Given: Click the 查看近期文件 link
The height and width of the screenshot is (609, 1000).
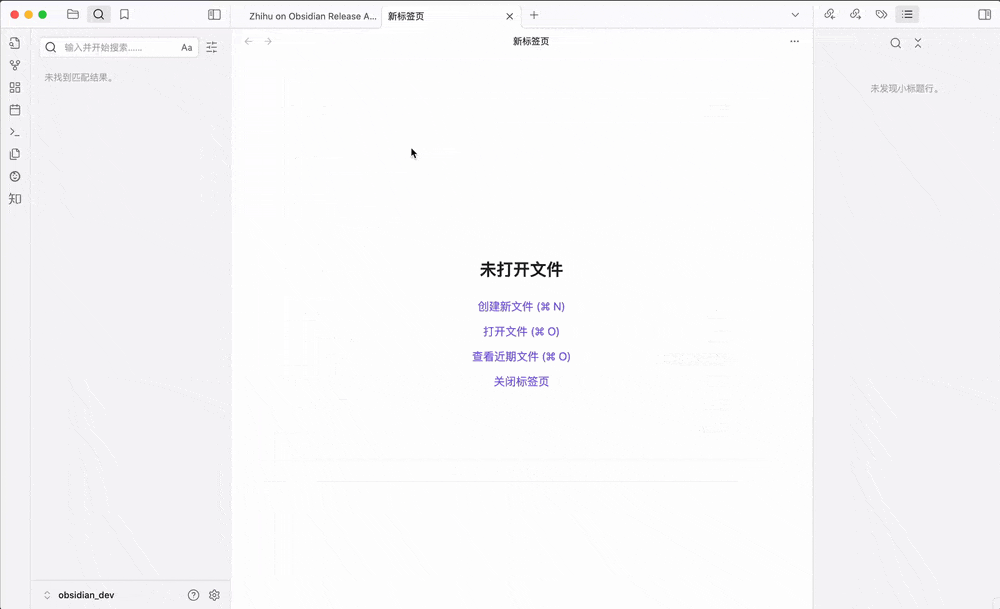Looking at the screenshot, I should (x=521, y=356).
